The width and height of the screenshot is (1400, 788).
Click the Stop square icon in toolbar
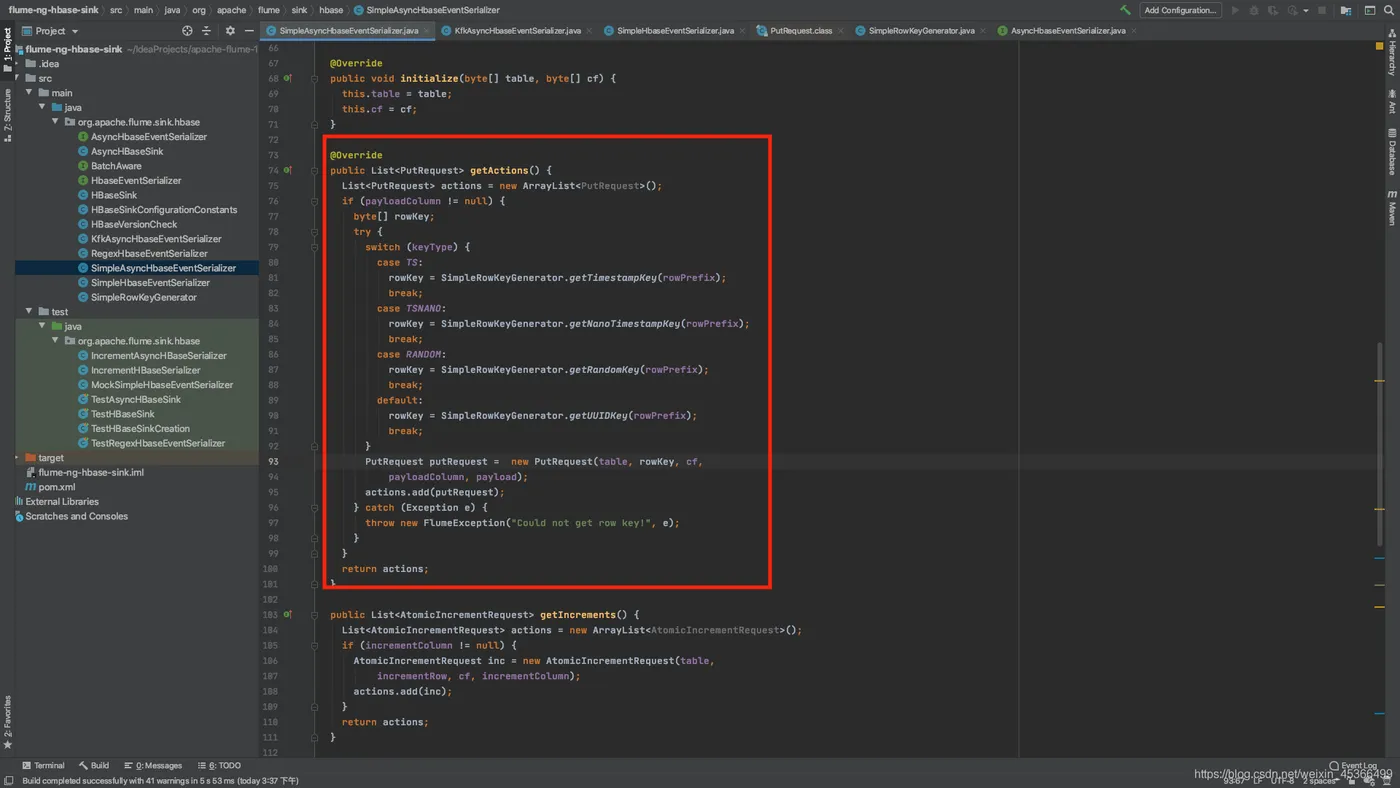(1322, 10)
